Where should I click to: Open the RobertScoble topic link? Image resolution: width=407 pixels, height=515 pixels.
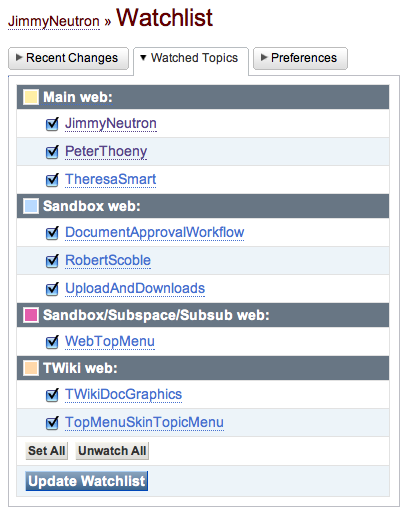click(x=108, y=261)
